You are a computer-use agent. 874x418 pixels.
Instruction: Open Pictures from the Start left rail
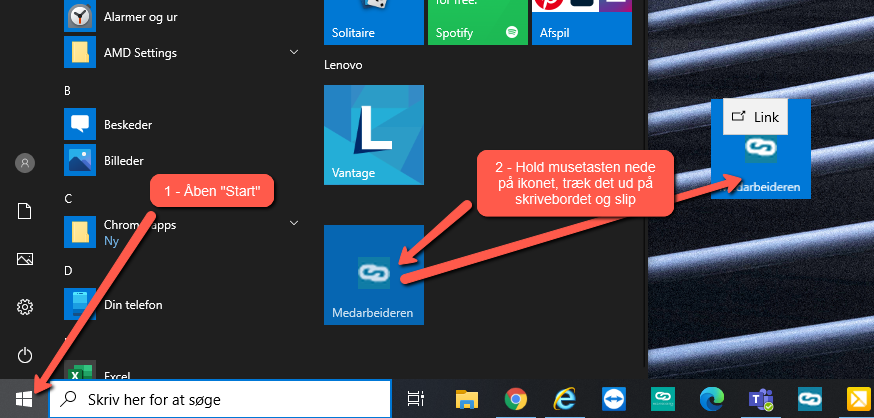(x=25, y=259)
